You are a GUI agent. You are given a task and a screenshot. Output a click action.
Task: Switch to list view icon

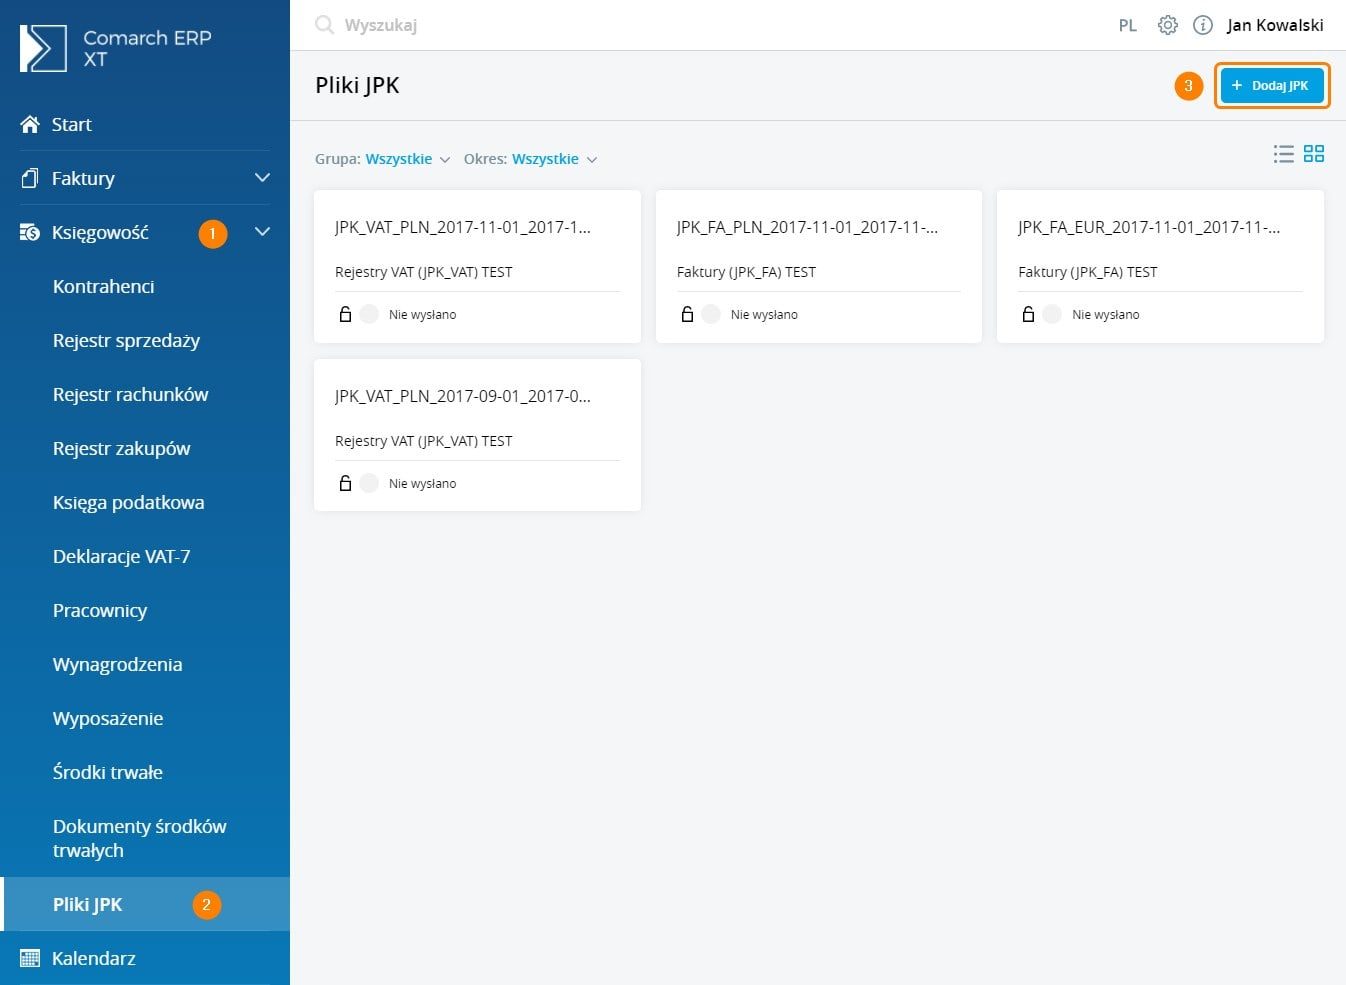[x=1283, y=154]
